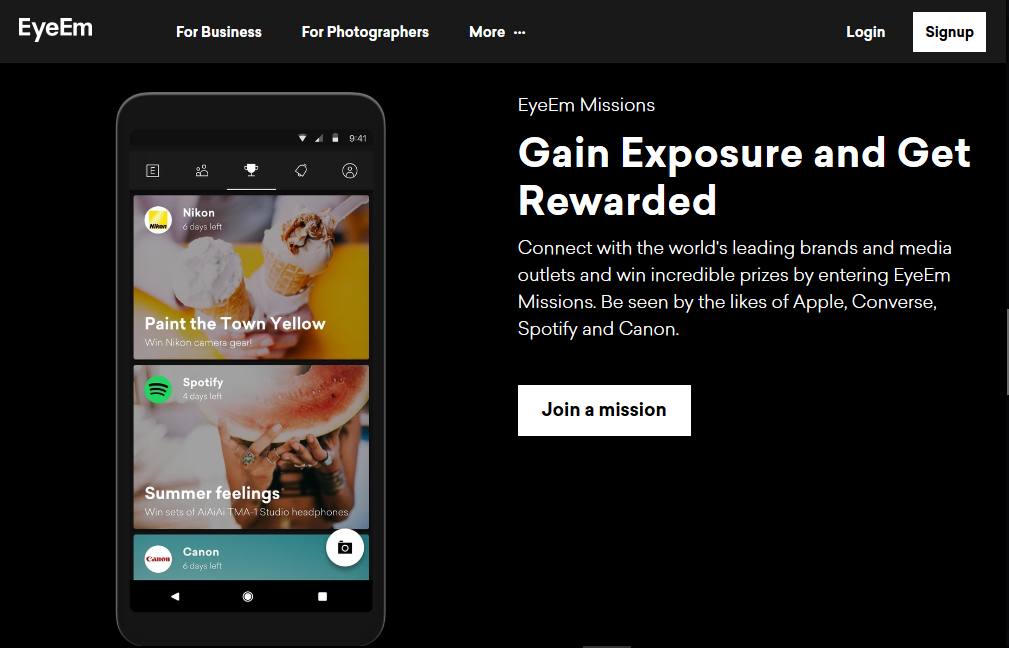Click the Nikon brand logo
The height and width of the screenshot is (648, 1009).
click(x=158, y=220)
